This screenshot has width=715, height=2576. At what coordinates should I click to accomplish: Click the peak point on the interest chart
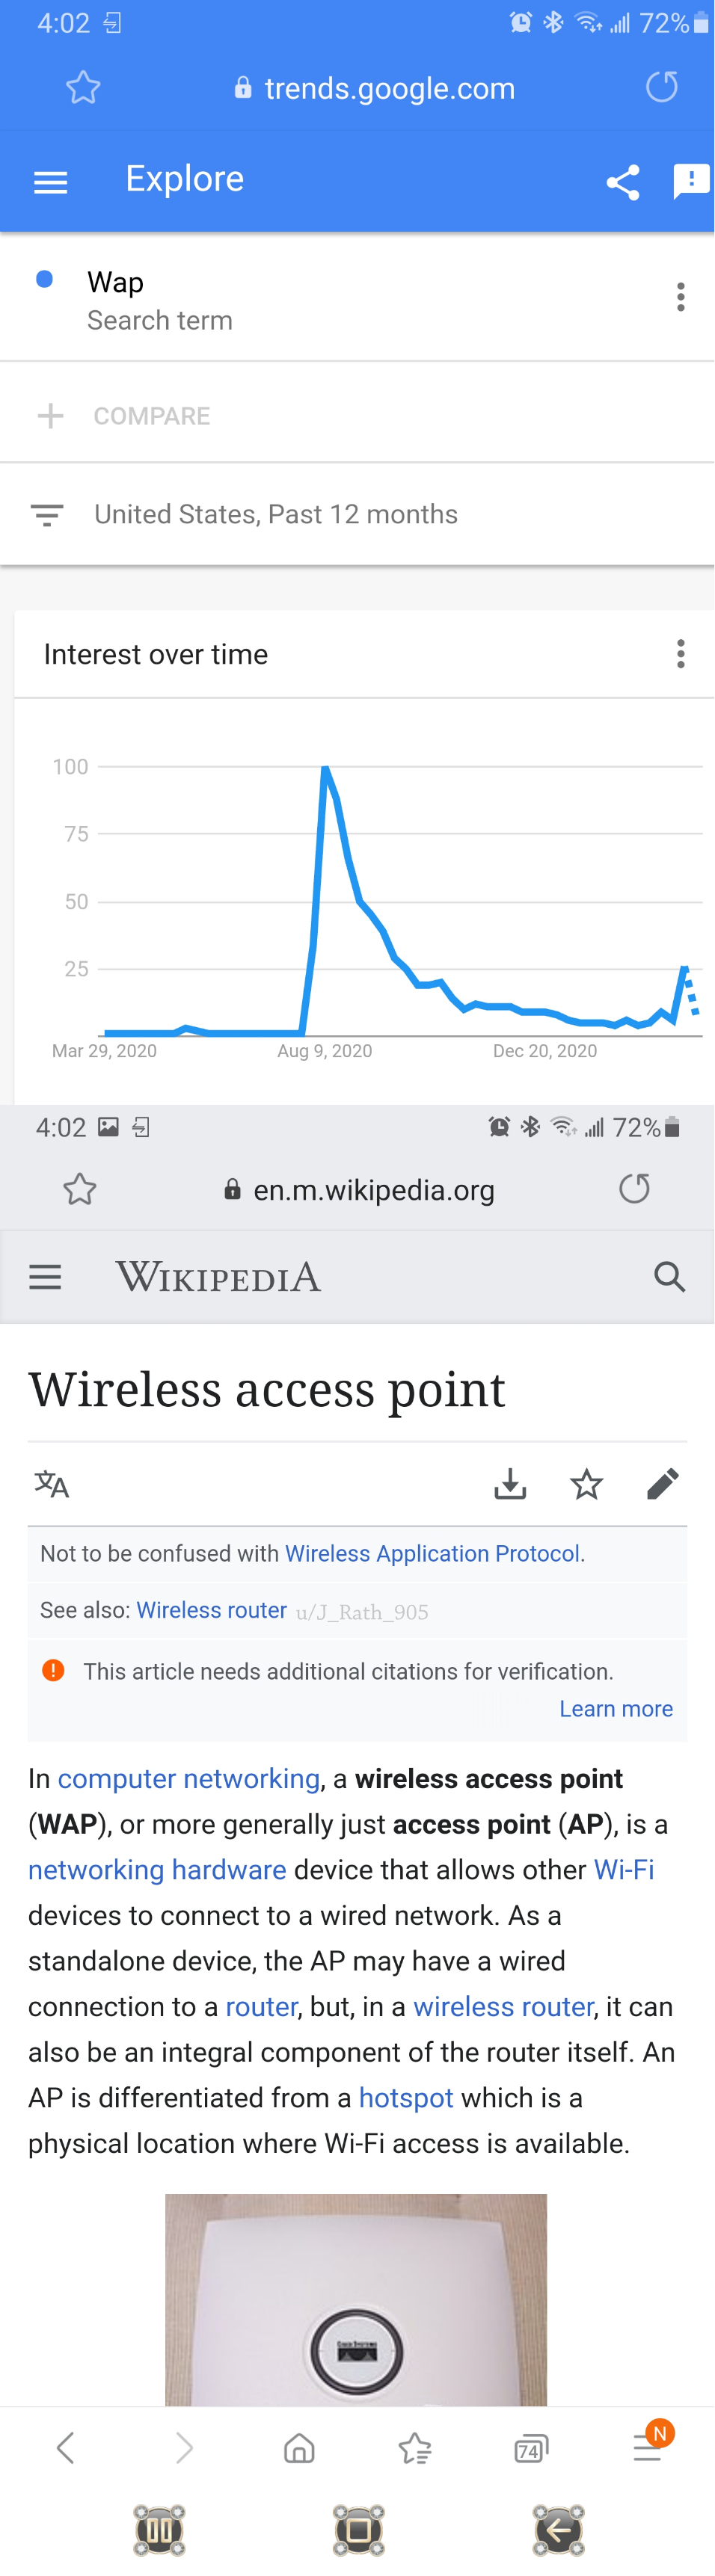click(x=325, y=768)
